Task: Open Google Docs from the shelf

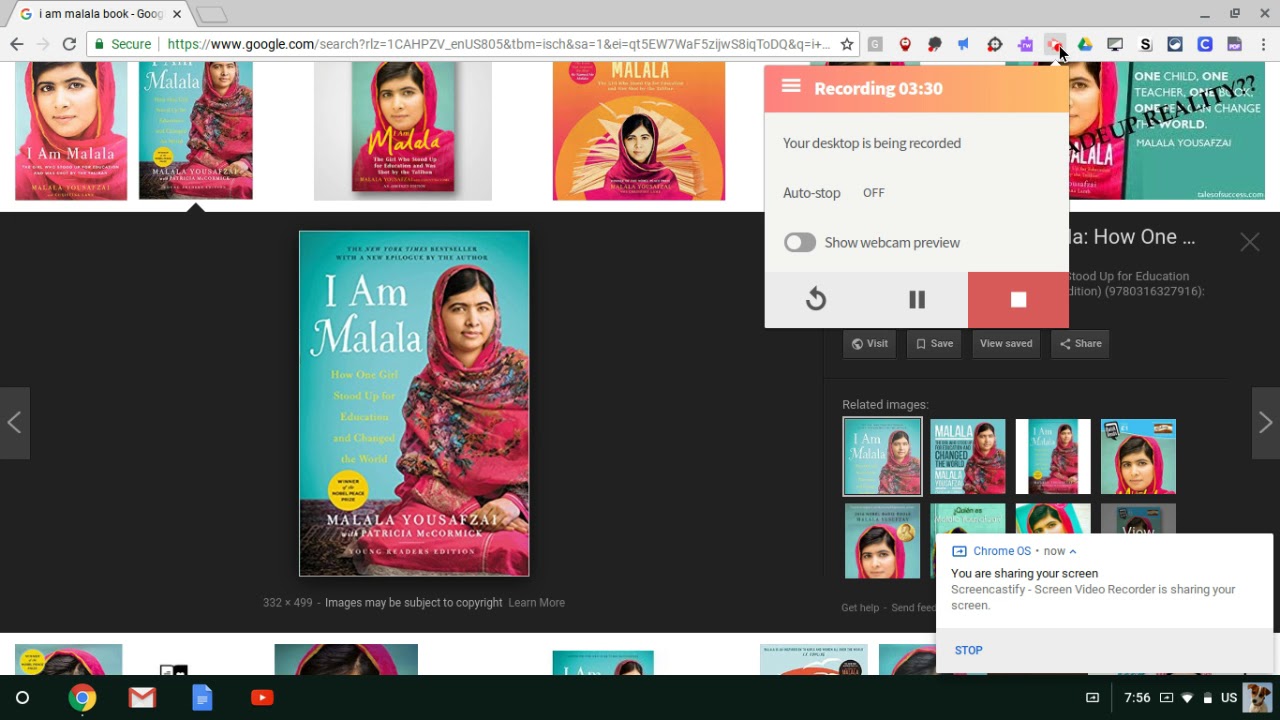Action: pyautogui.click(x=202, y=698)
